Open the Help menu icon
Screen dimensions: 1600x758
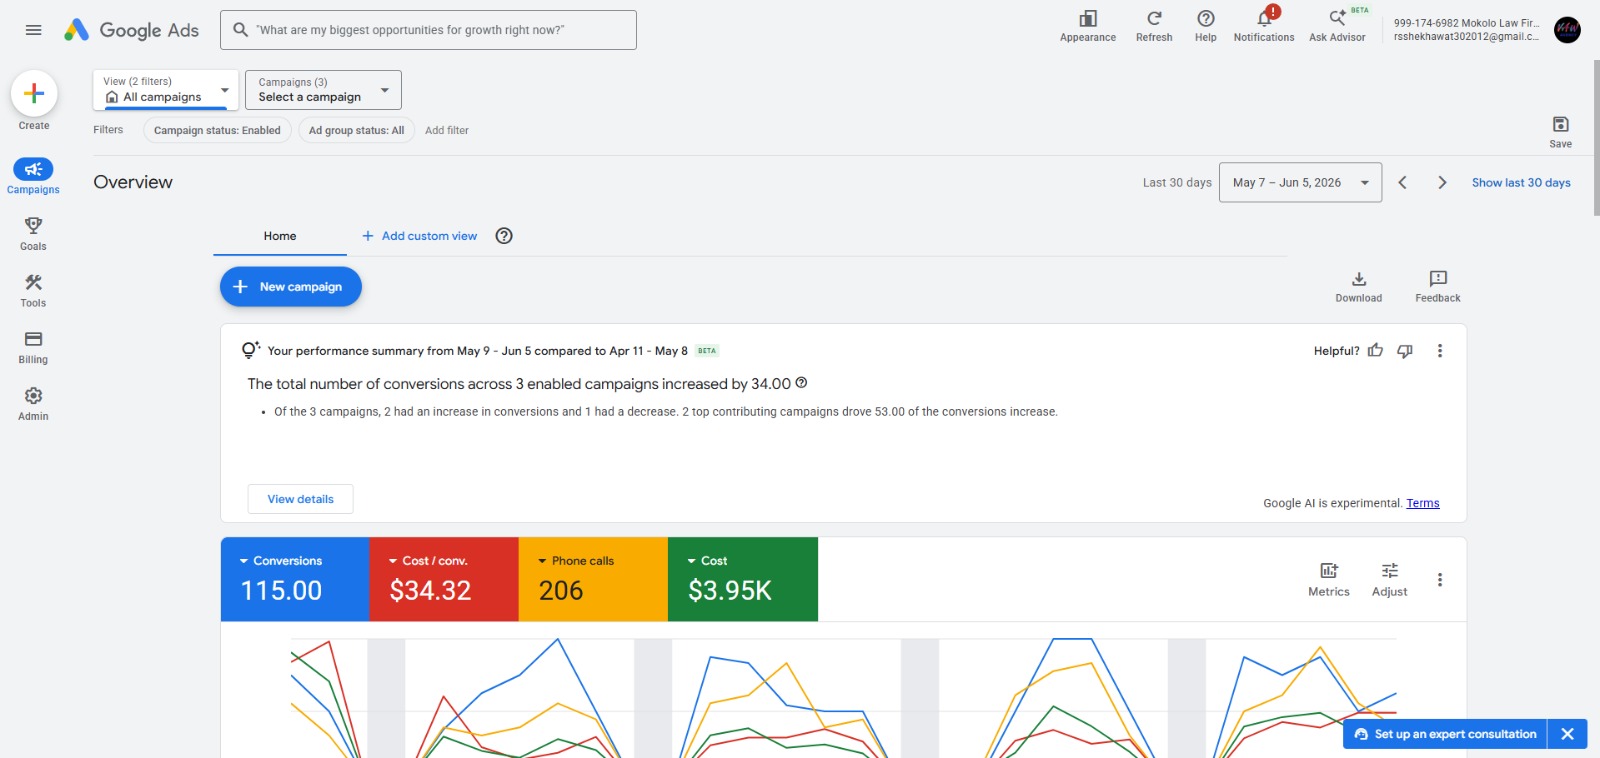[x=1206, y=27]
